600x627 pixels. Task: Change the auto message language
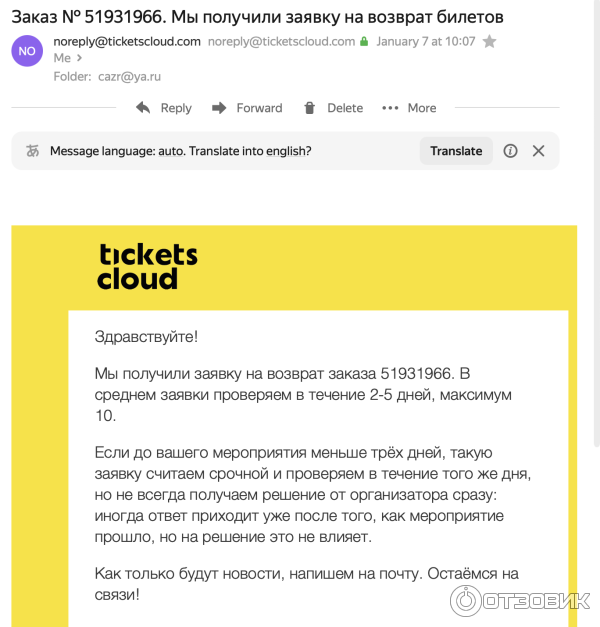click(170, 151)
